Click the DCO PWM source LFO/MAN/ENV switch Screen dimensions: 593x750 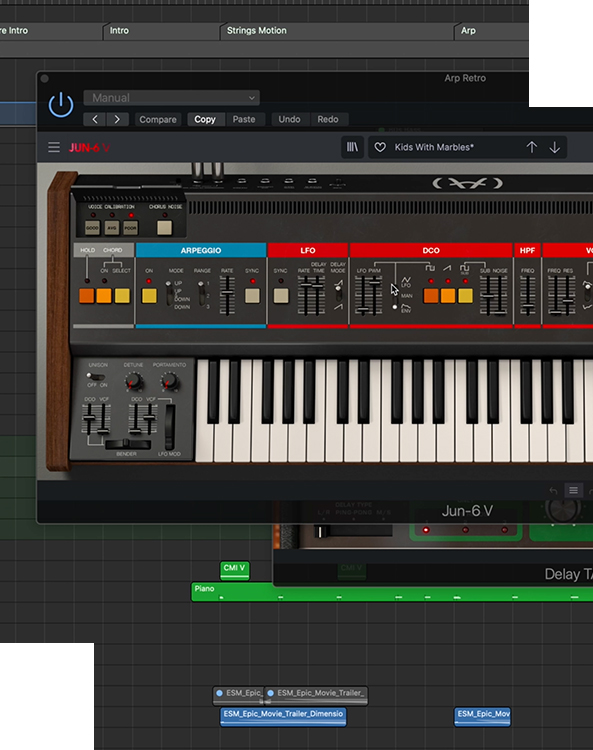[x=395, y=296]
